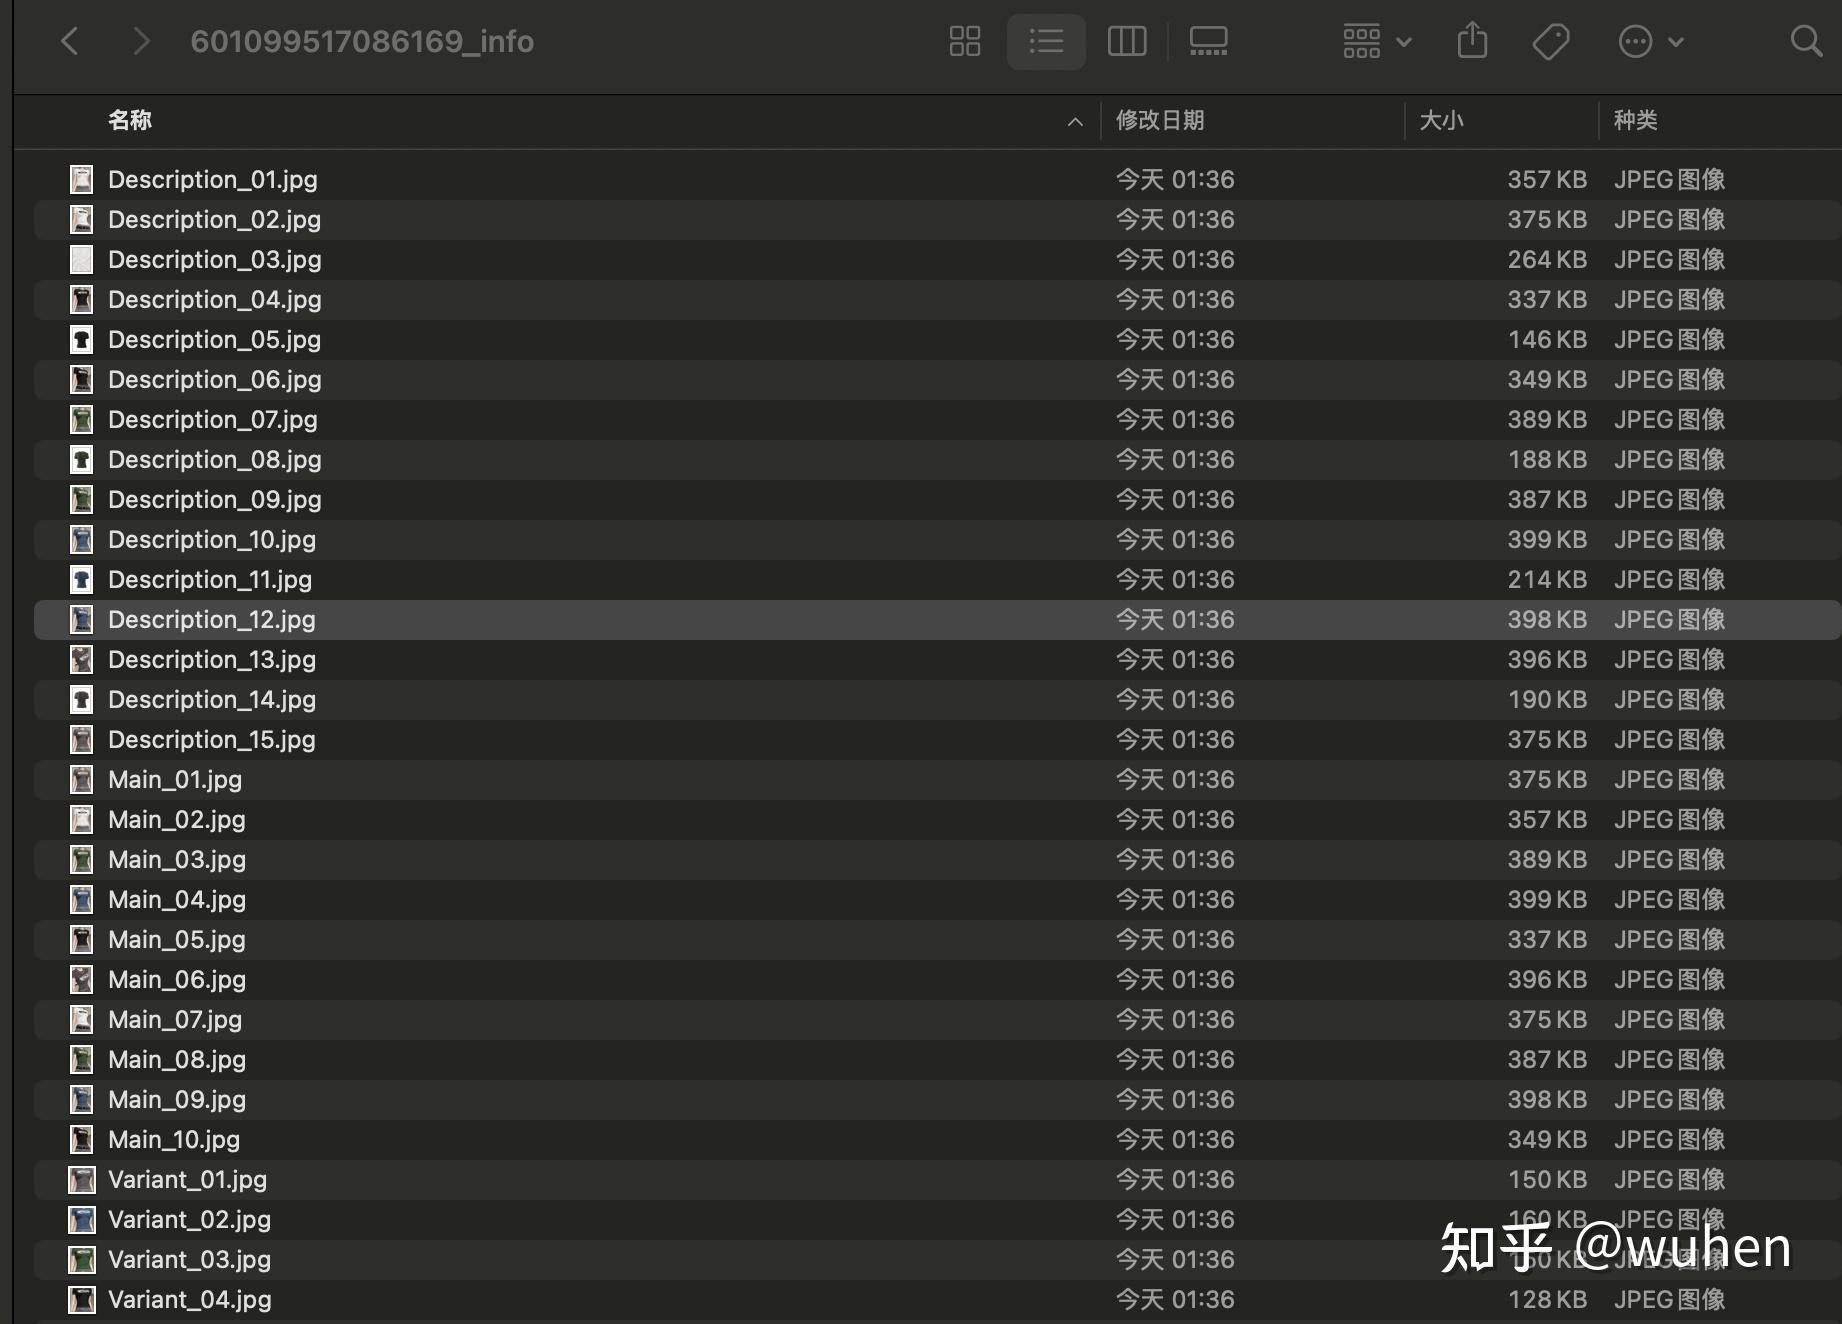Sort files by the 大小 column

pos(1443,121)
